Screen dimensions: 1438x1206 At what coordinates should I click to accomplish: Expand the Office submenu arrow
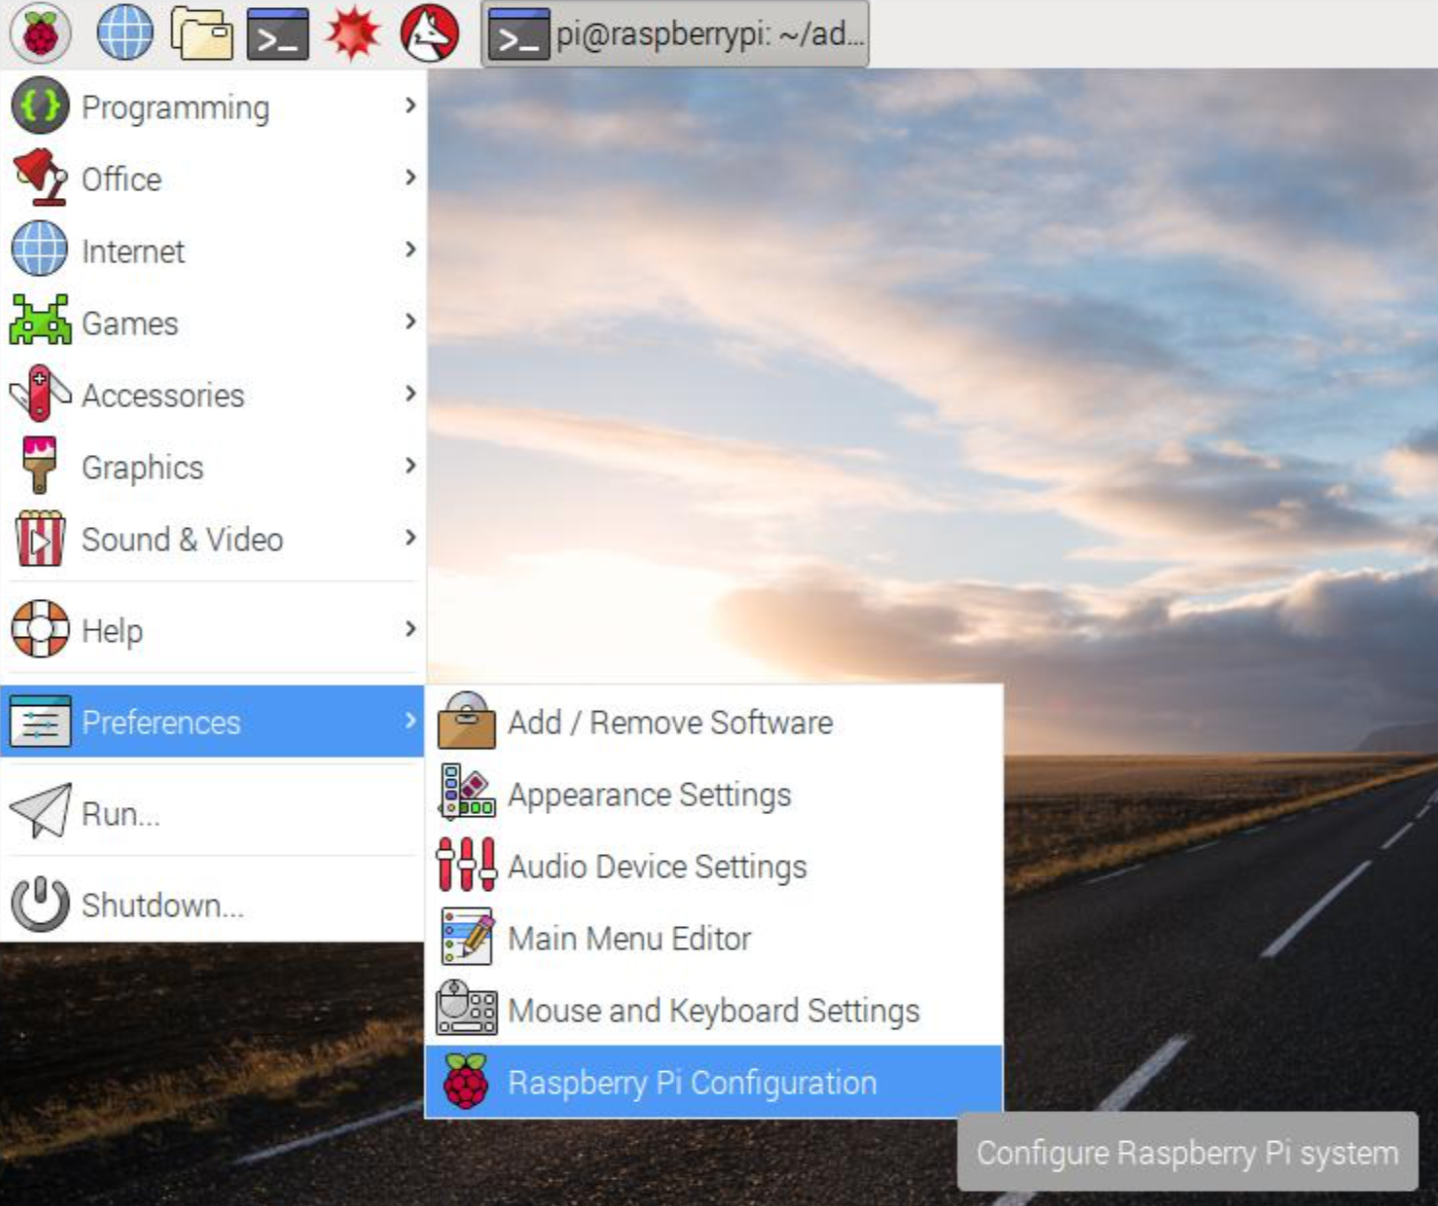[x=410, y=177]
